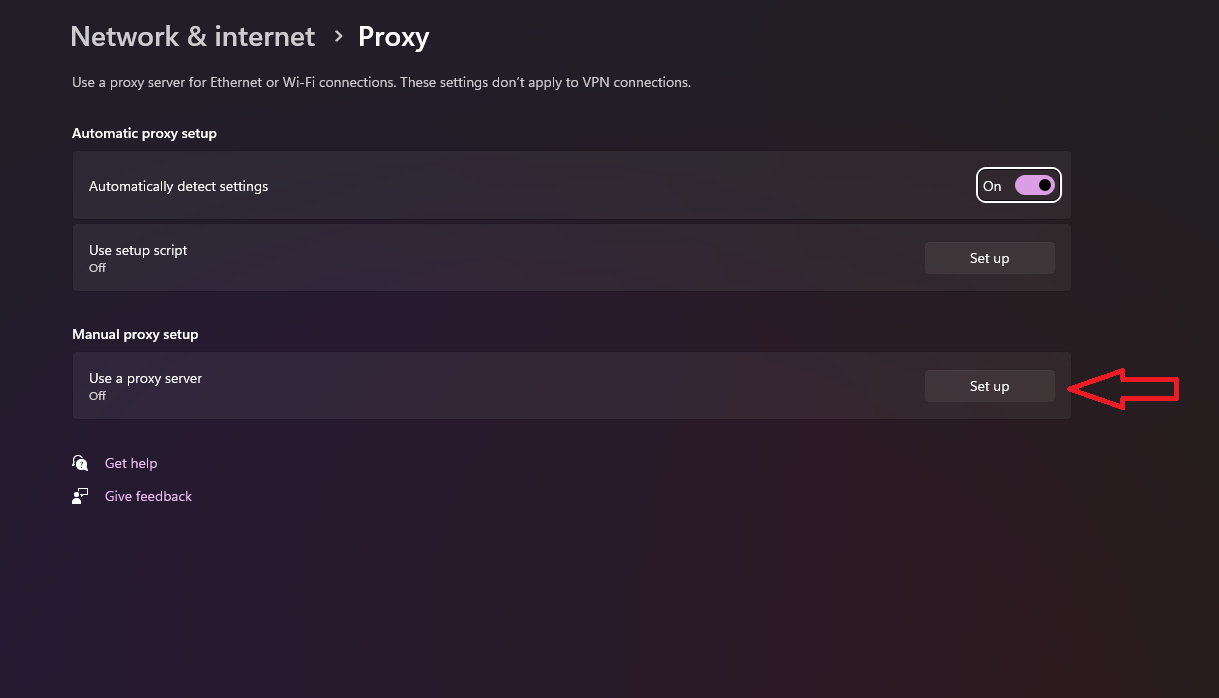The height and width of the screenshot is (698, 1219).
Task: Expand the Use setup script settings card
Action: click(x=500, y=257)
